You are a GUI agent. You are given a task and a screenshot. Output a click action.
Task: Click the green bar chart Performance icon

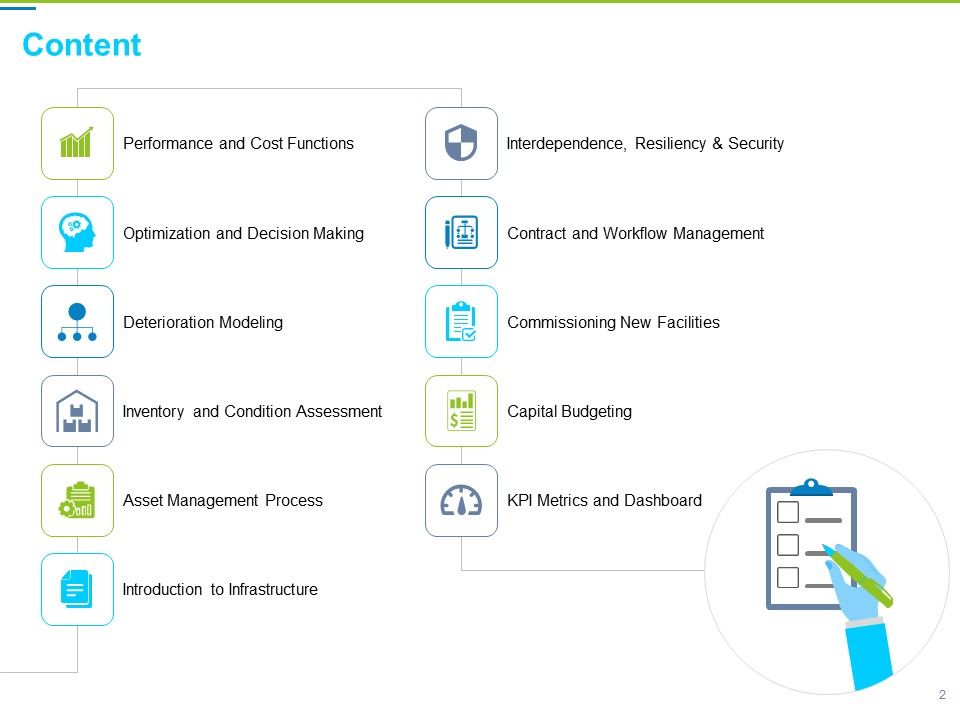[77, 143]
